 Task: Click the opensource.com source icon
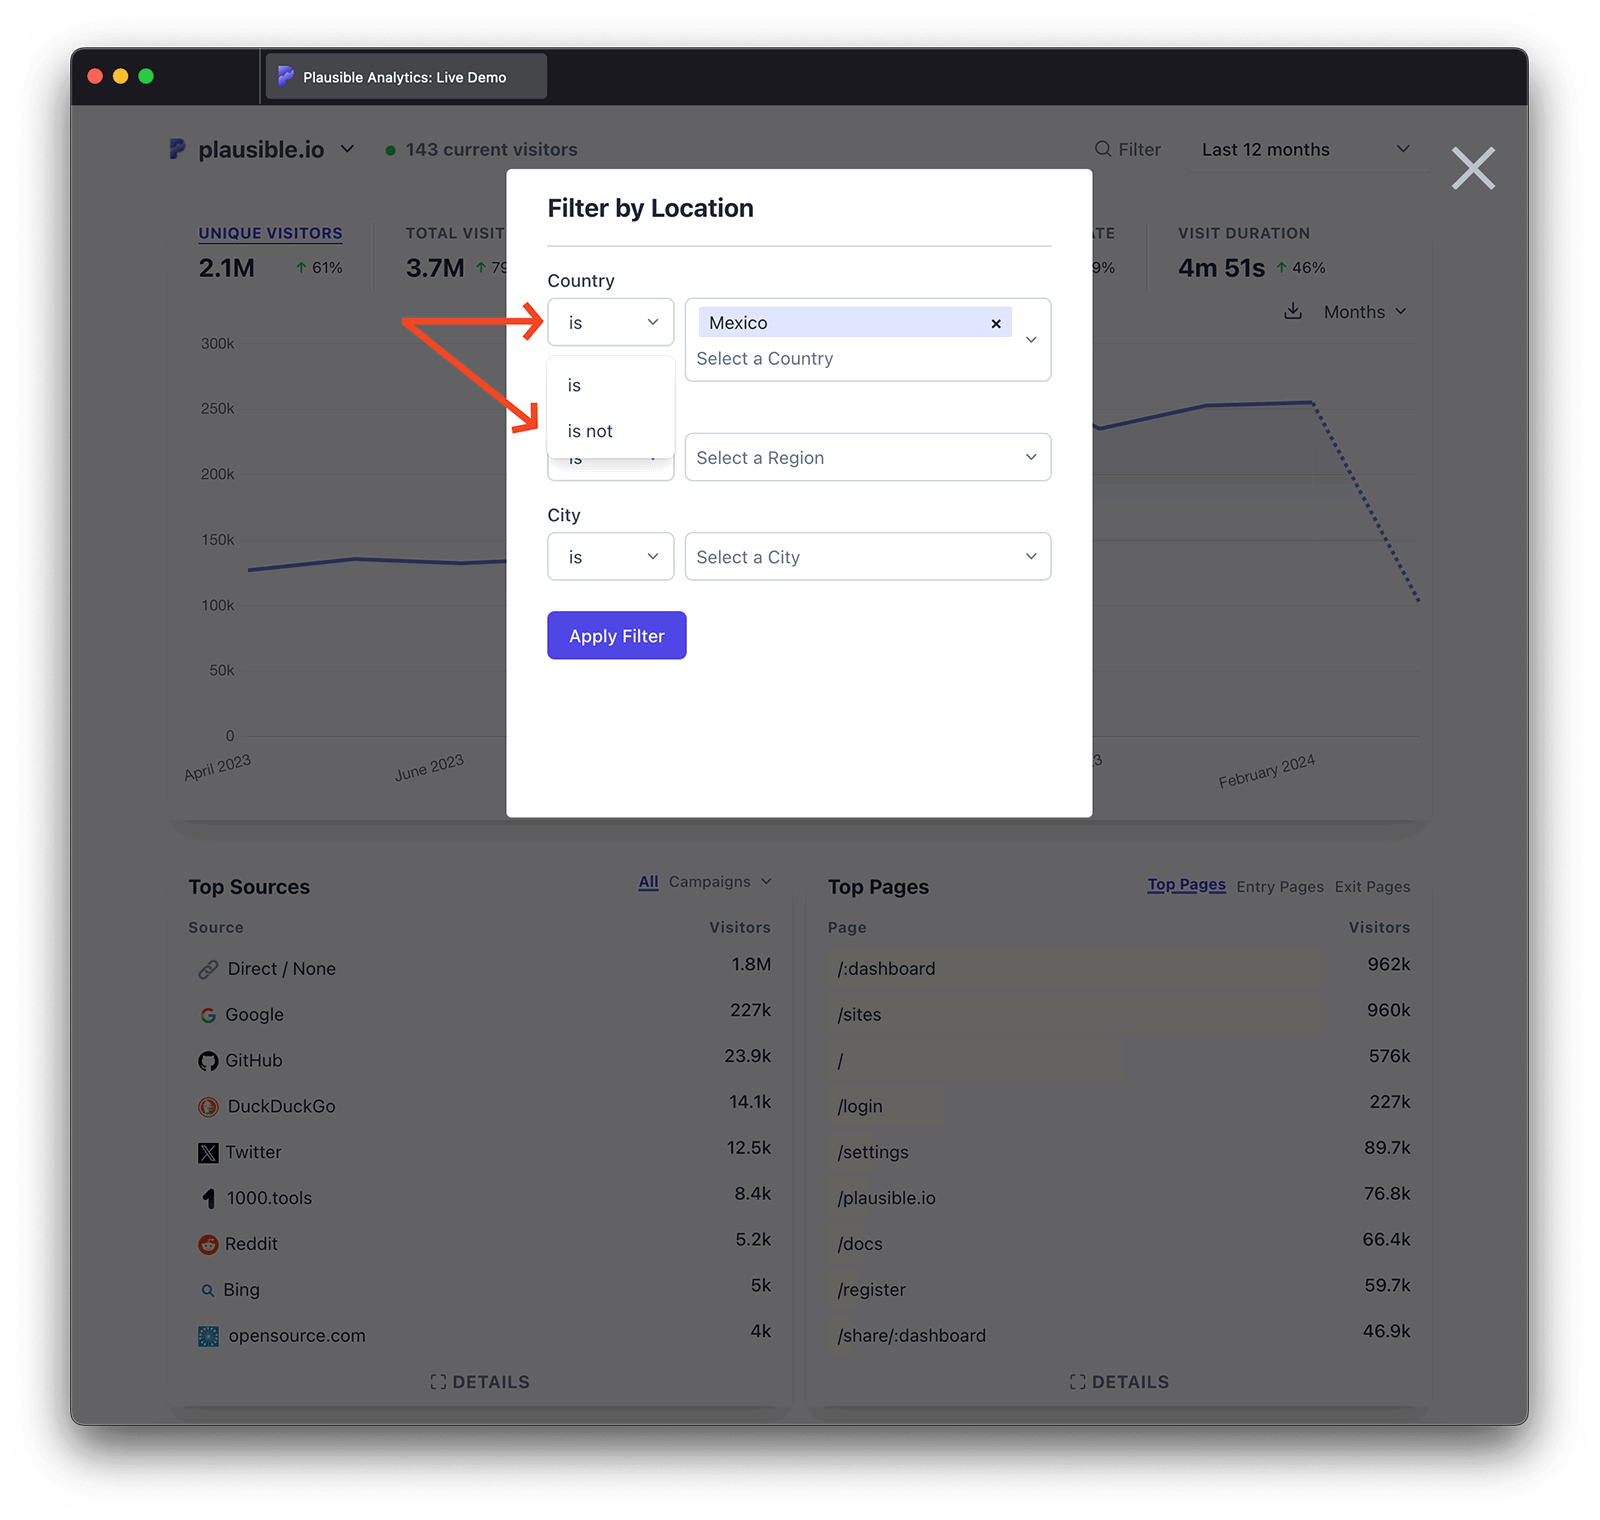(x=208, y=1336)
